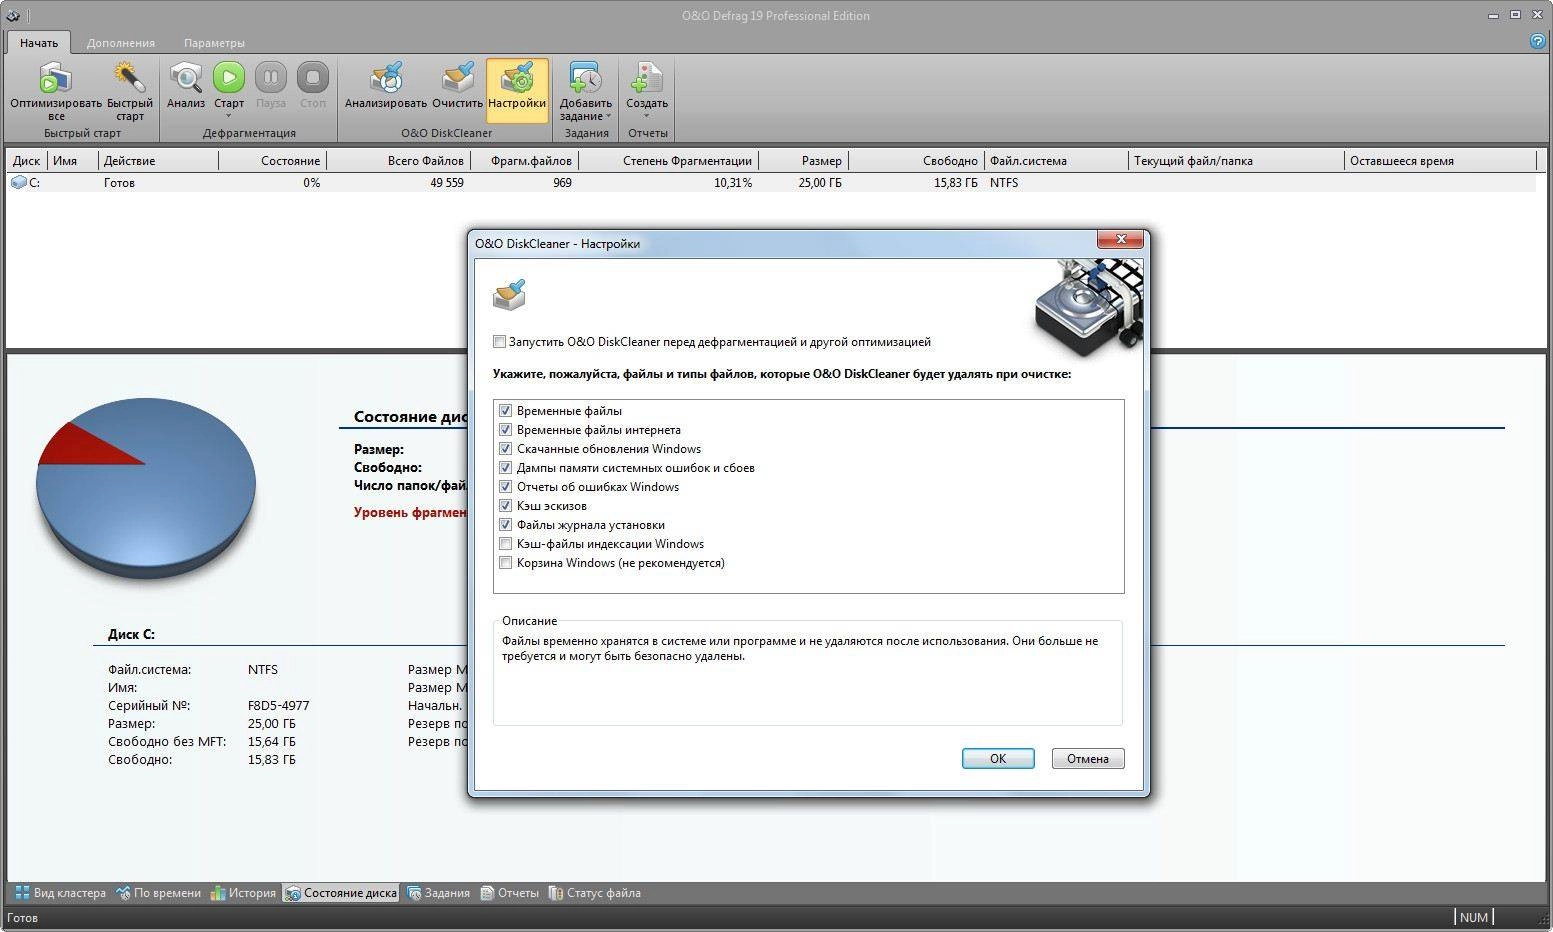Expand the Добавить задание dropdown arrow

pyautogui.click(x=609, y=116)
